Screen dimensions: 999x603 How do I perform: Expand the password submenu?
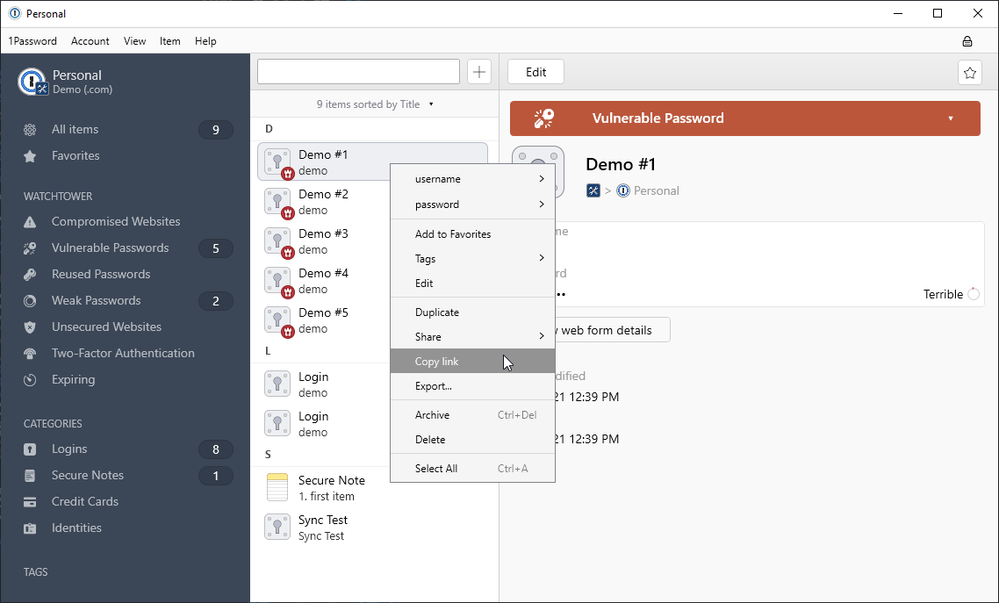(542, 205)
